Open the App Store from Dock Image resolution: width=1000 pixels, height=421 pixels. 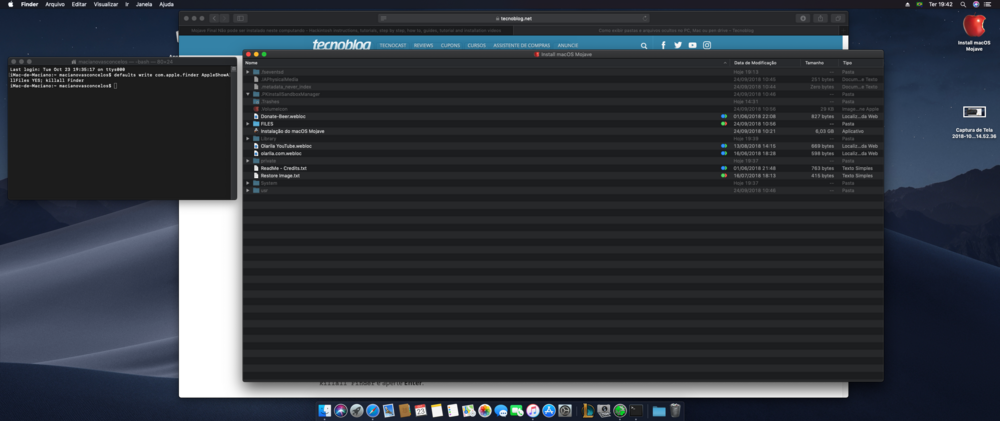[x=549, y=410]
